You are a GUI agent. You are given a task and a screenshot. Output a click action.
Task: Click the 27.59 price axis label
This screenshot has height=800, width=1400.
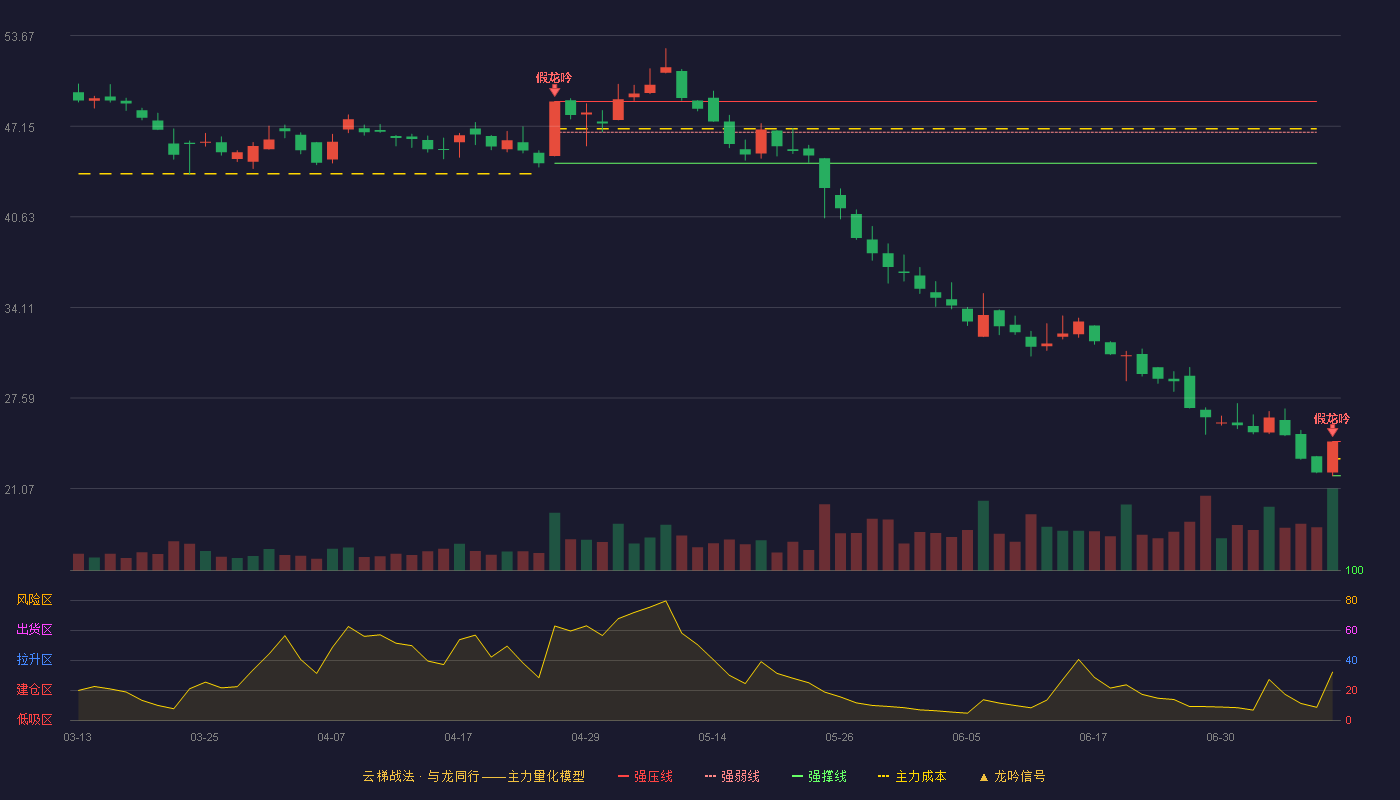[x=19, y=399]
